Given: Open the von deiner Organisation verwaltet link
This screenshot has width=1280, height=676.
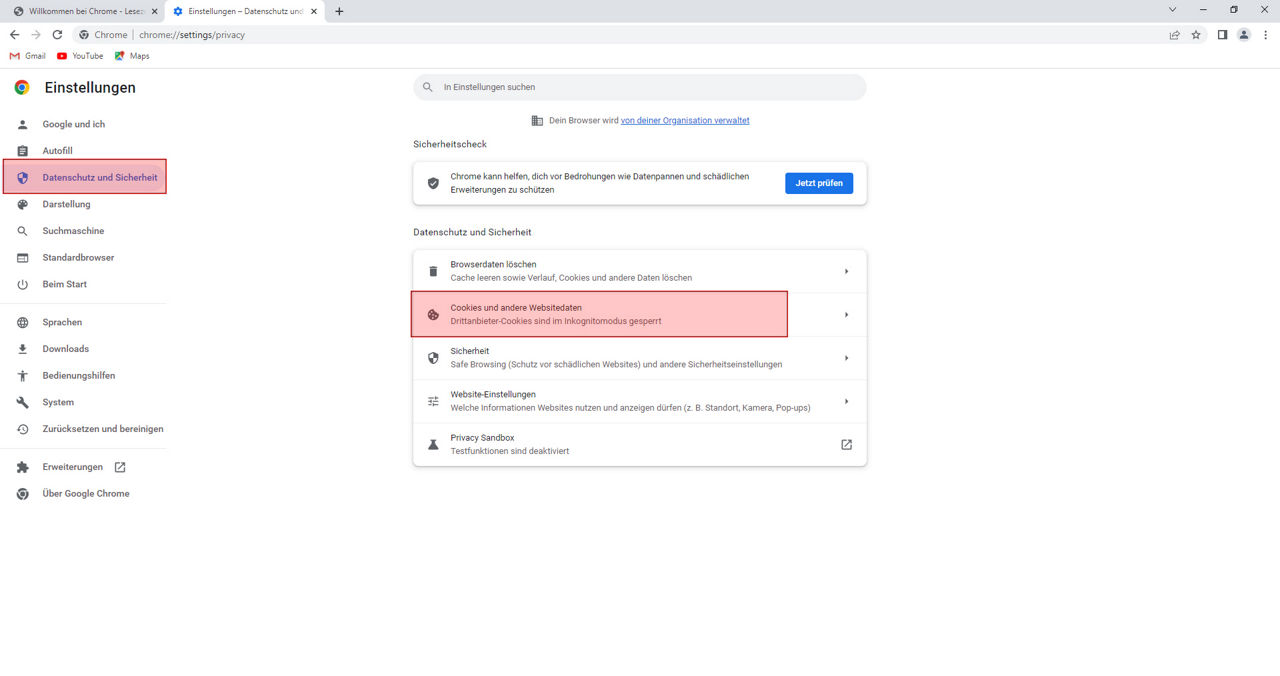Looking at the screenshot, I should click(685, 120).
